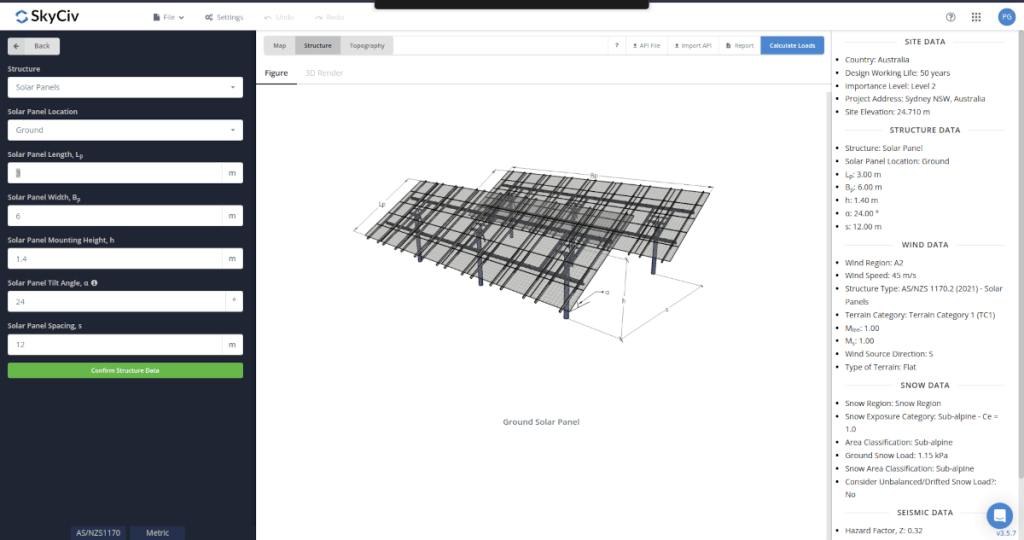Click the PG user avatar
The image size is (1024, 540).
pyautogui.click(x=1005, y=17)
